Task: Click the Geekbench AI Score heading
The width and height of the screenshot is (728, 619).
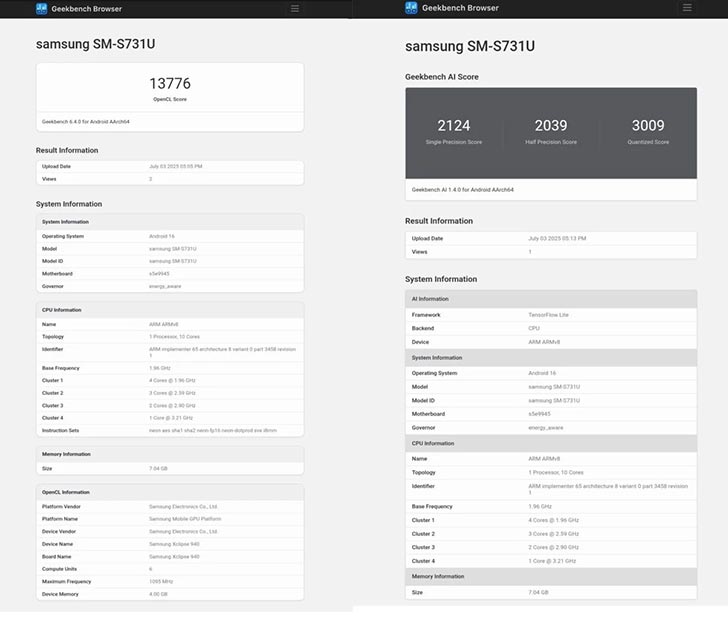Action: [442, 77]
